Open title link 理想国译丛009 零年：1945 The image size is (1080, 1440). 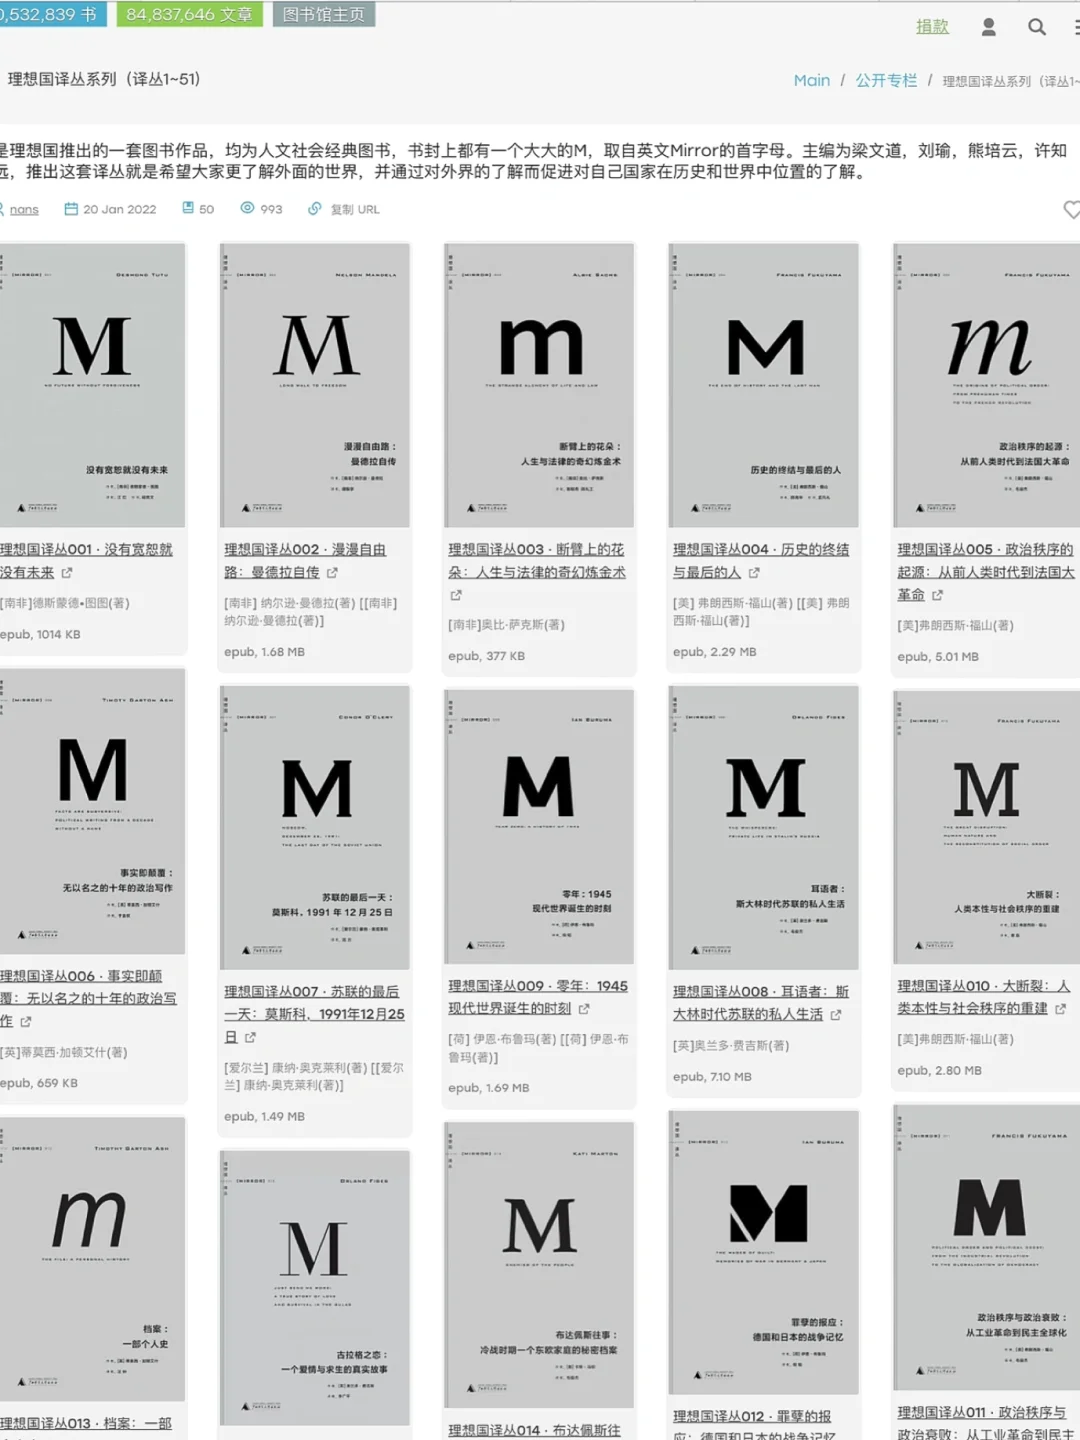coord(538,997)
